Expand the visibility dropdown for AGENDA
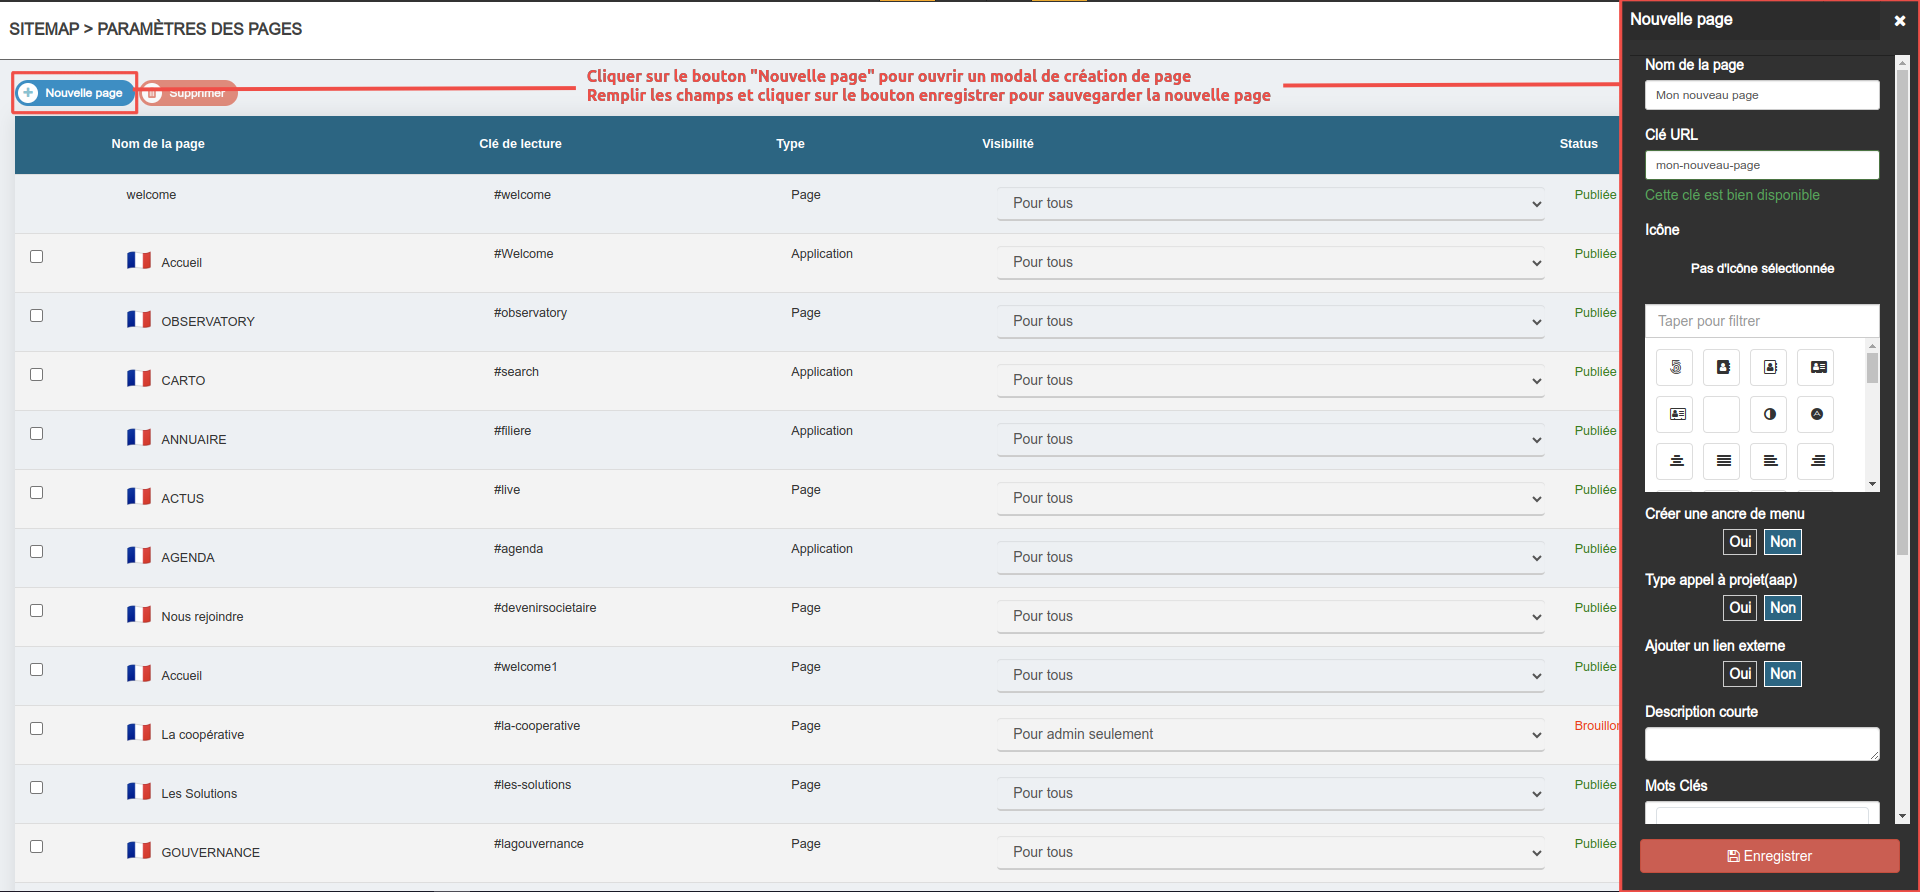Screen dimensions: 1920x892 [1270, 558]
